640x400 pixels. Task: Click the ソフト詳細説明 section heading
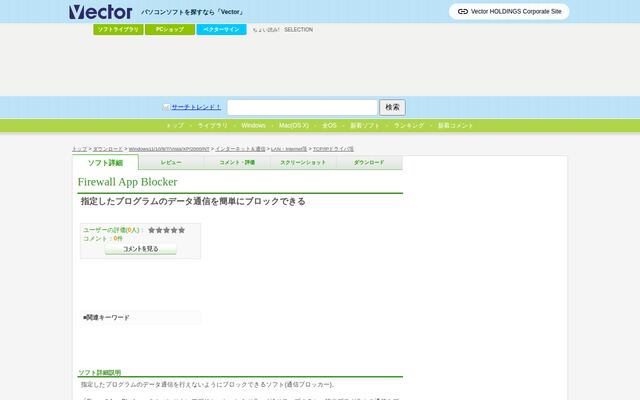pos(99,372)
